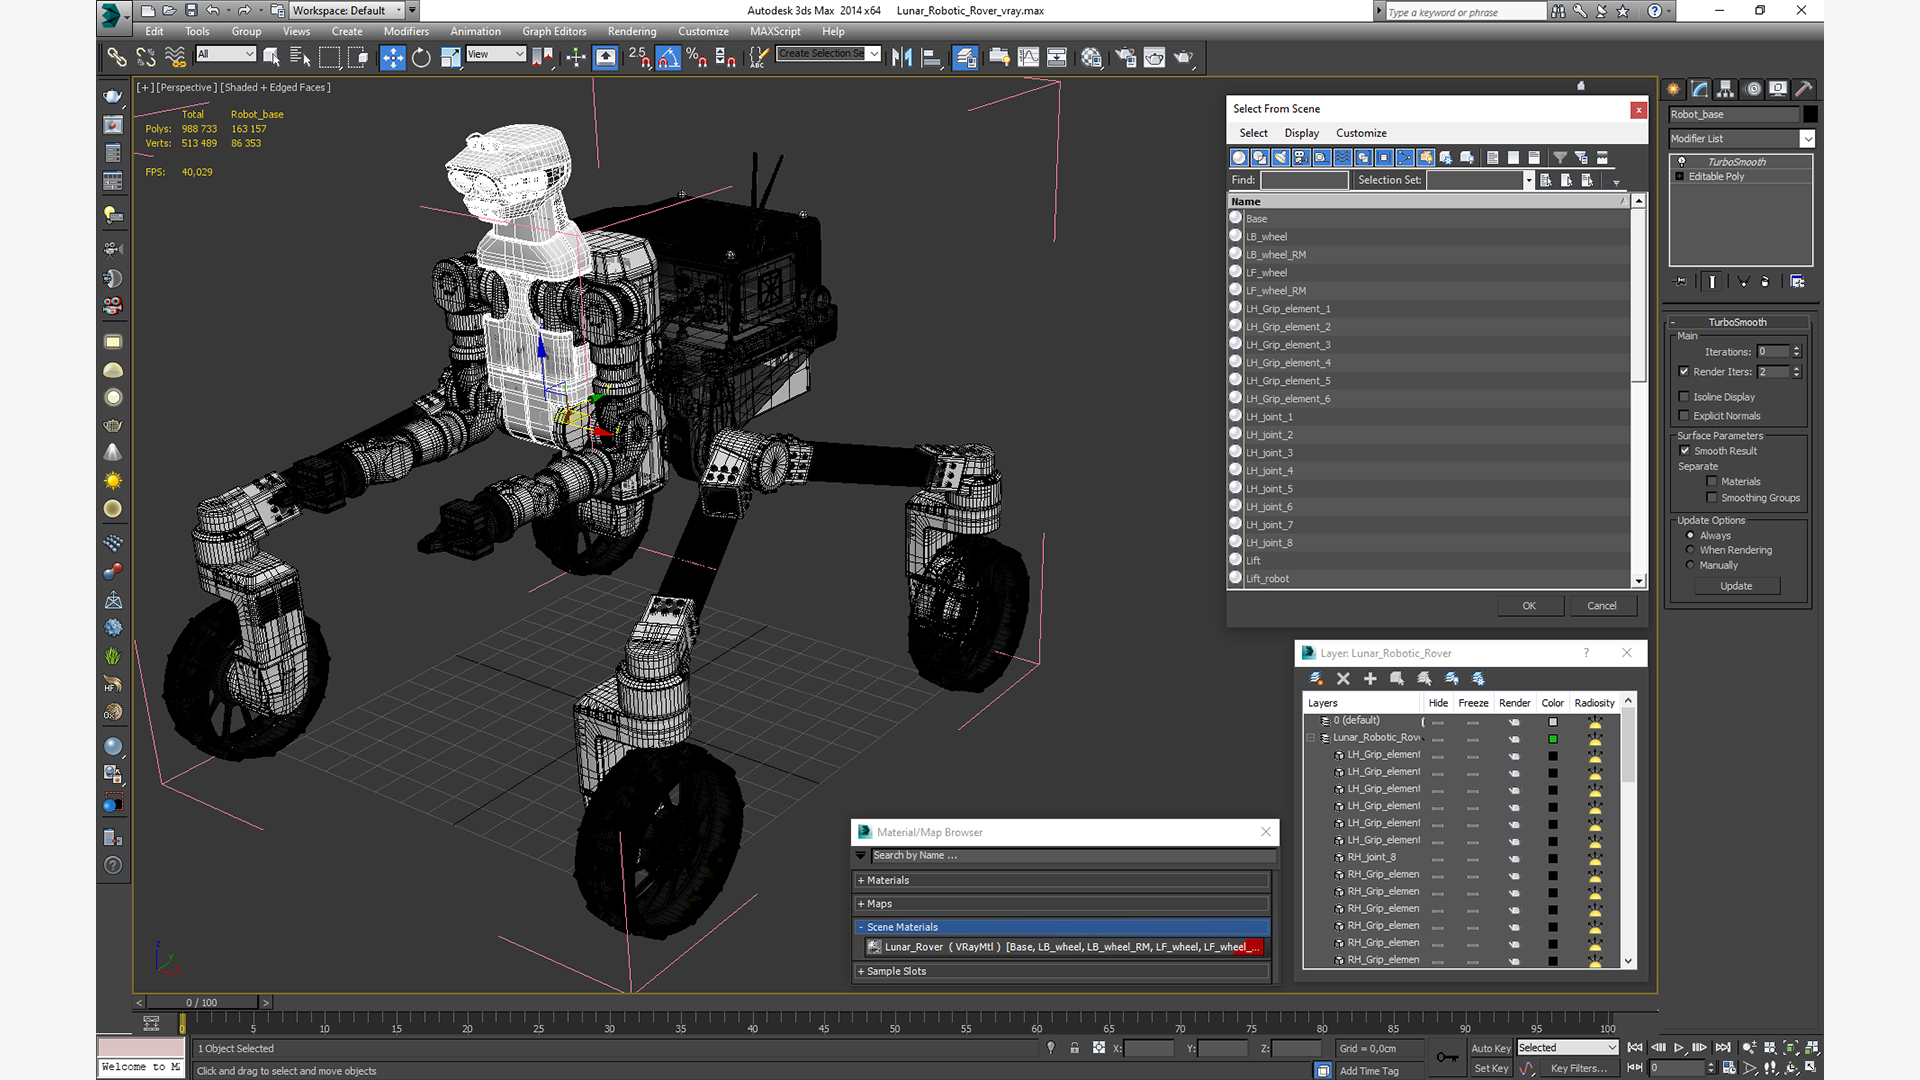
Task: Select When Rendering update option
Action: (1690, 550)
